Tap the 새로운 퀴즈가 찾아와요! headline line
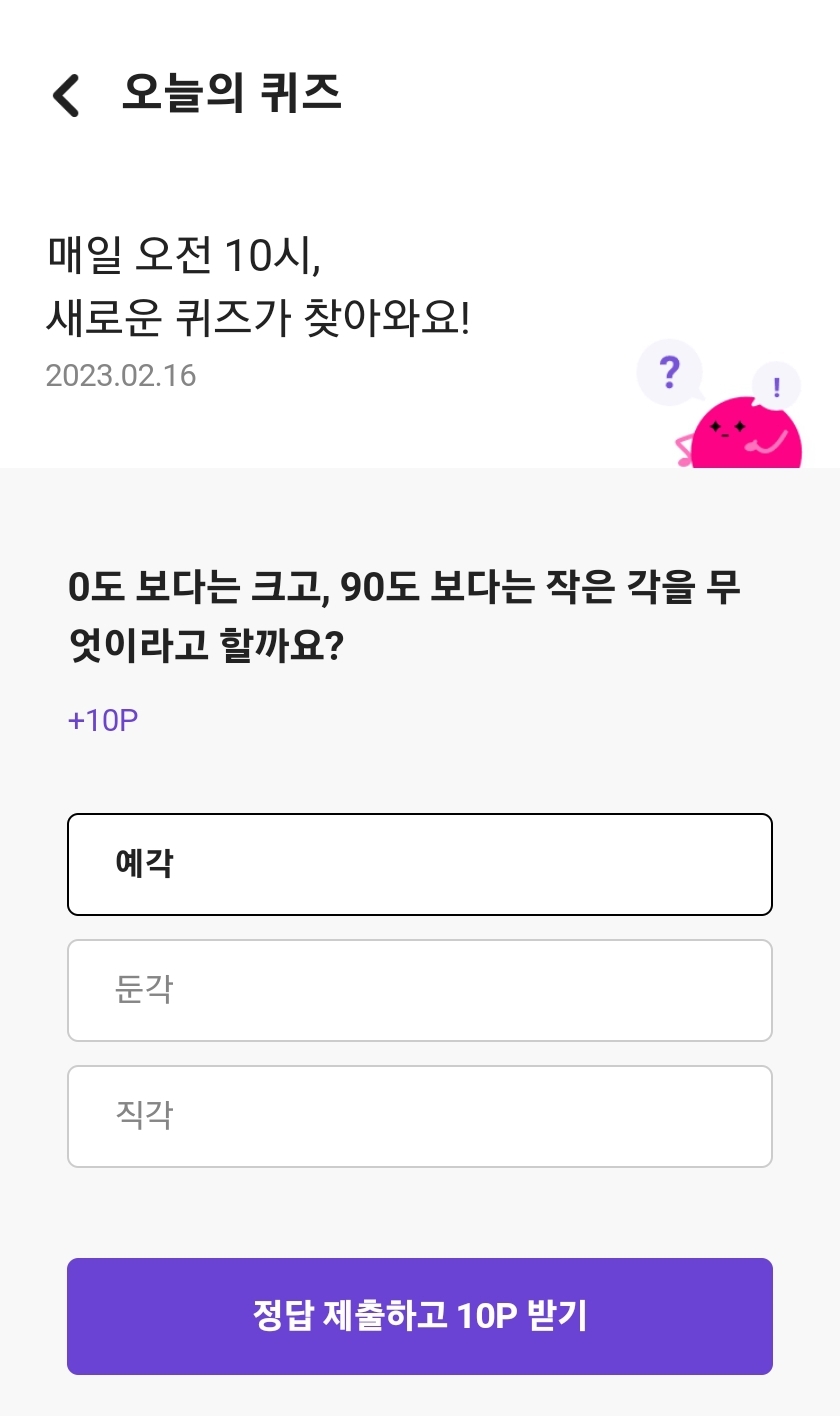Image resolution: width=840 pixels, height=1416 pixels. click(x=258, y=319)
